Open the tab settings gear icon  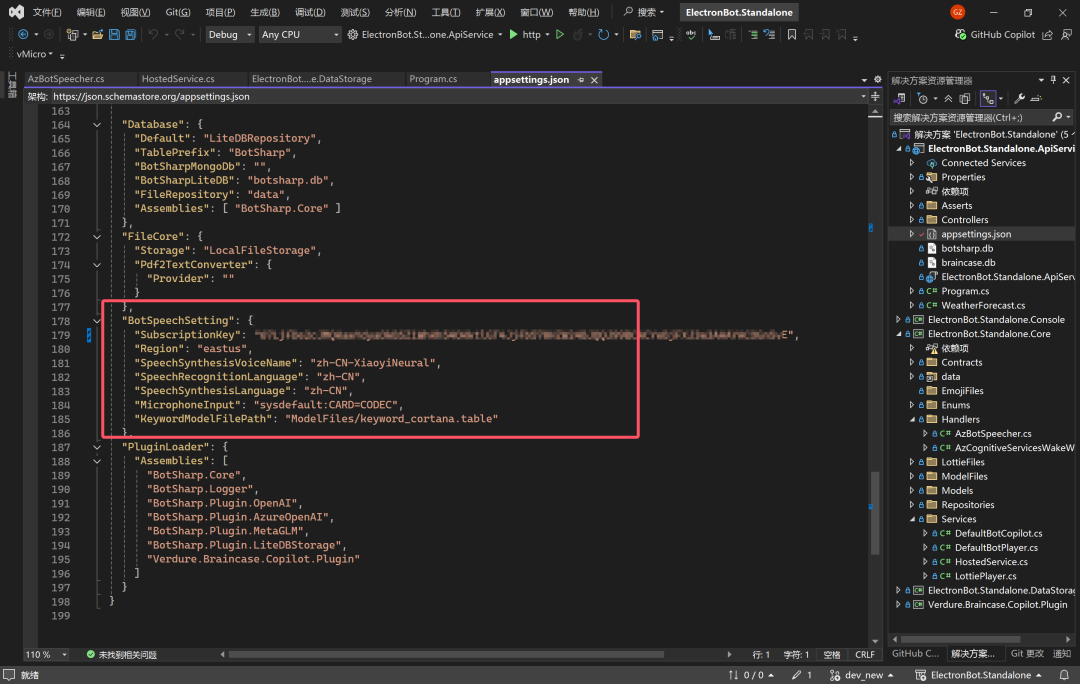pyautogui.click(x=878, y=80)
